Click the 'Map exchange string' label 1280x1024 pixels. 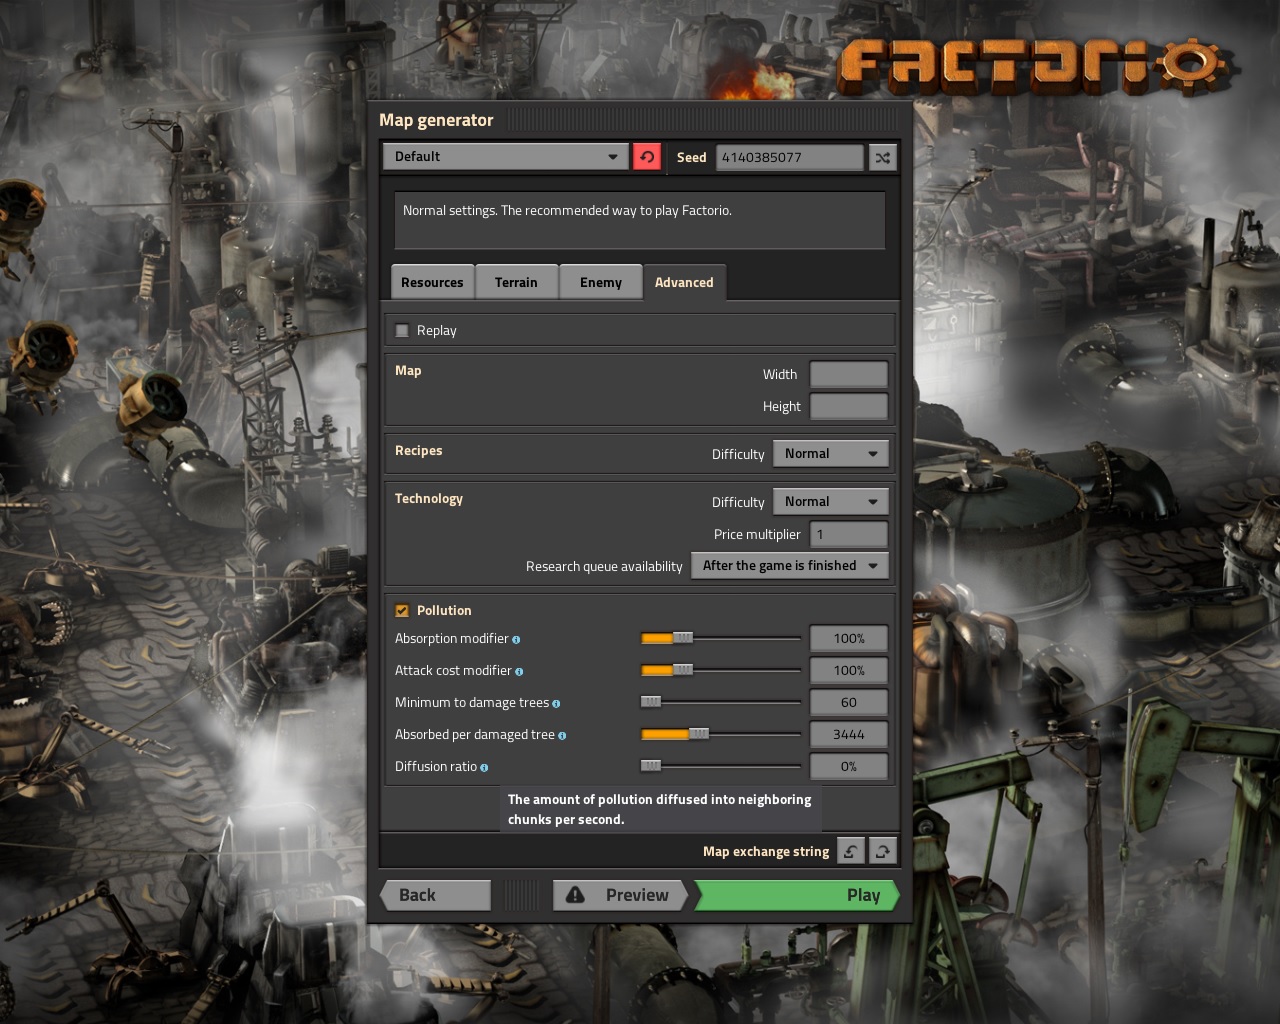766,852
